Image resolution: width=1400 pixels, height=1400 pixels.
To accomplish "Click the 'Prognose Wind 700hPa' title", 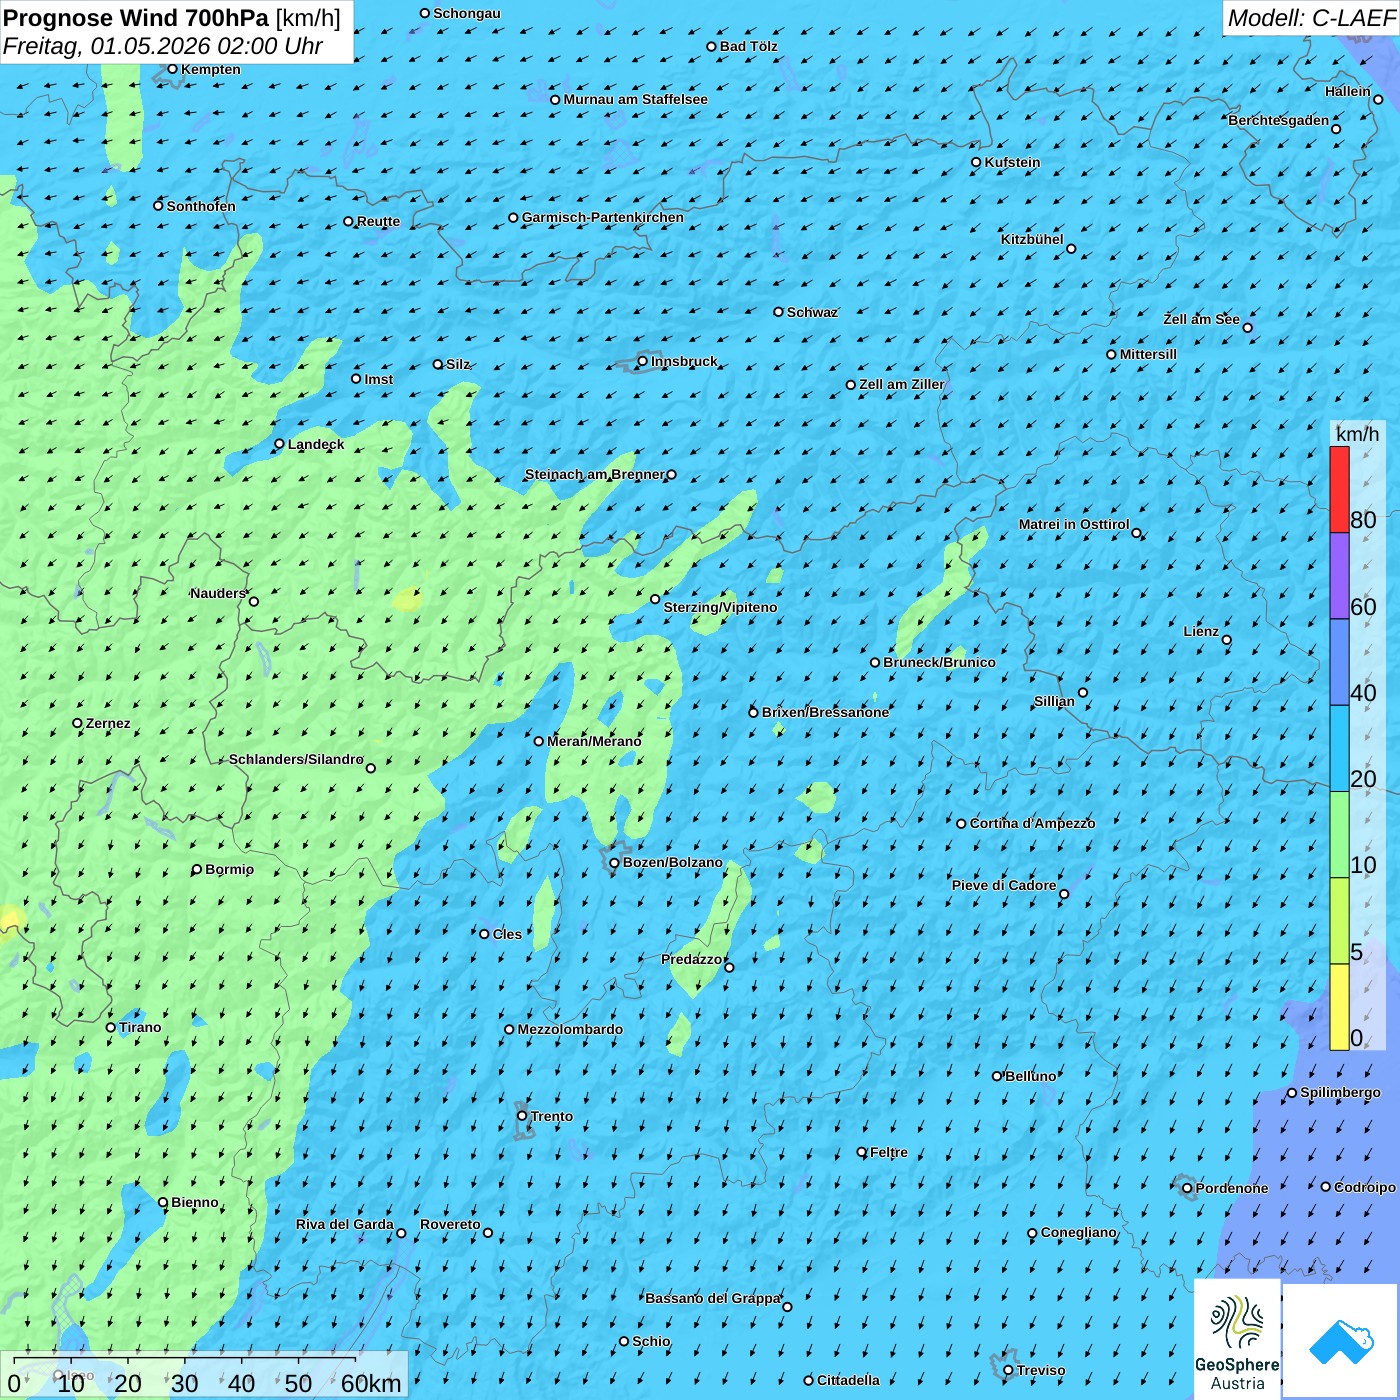I will (136, 18).
